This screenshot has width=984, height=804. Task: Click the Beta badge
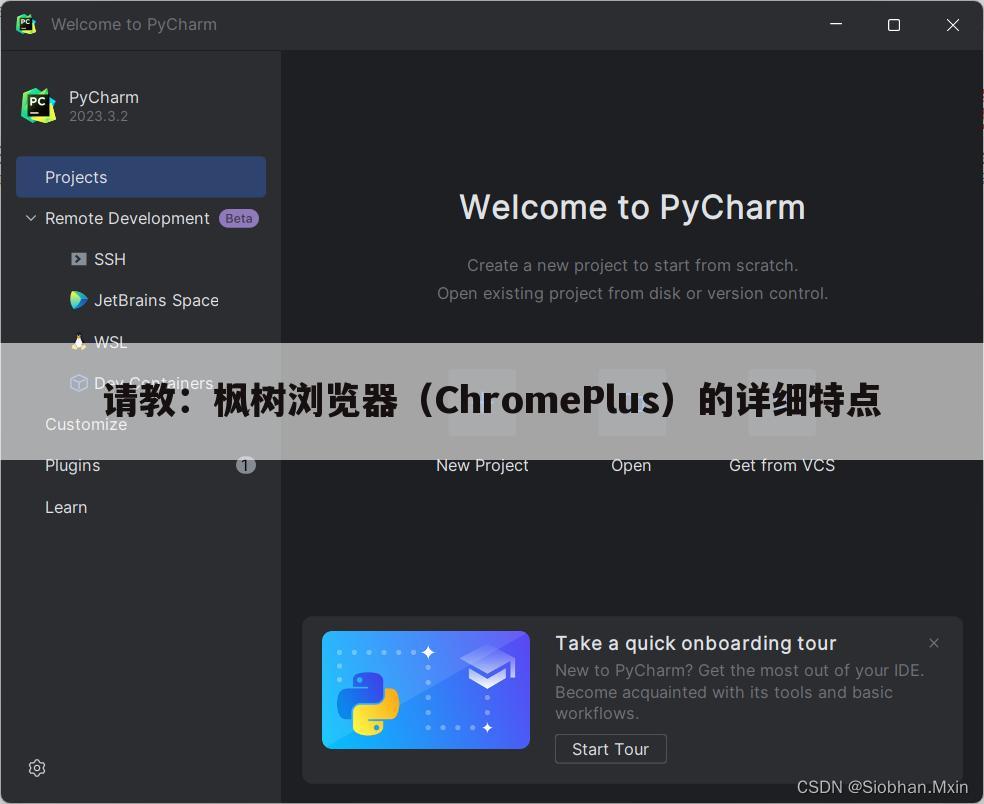(238, 218)
